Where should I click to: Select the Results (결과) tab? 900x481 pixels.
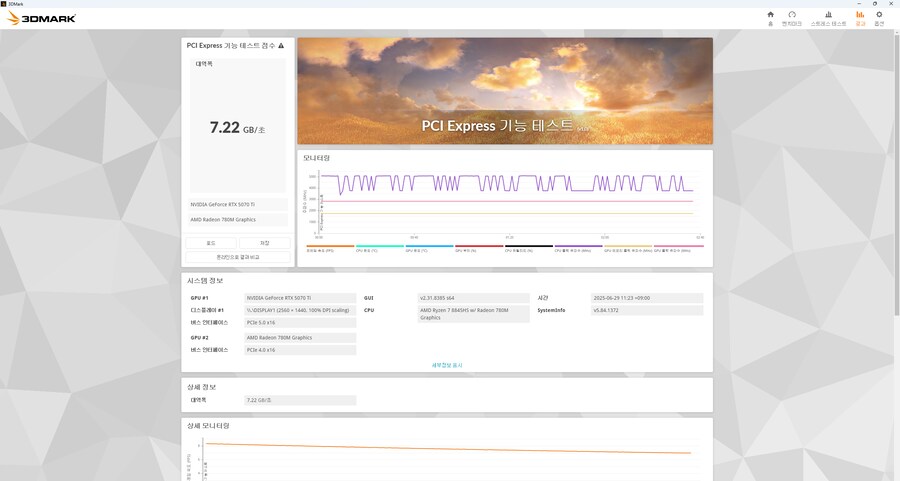860,18
